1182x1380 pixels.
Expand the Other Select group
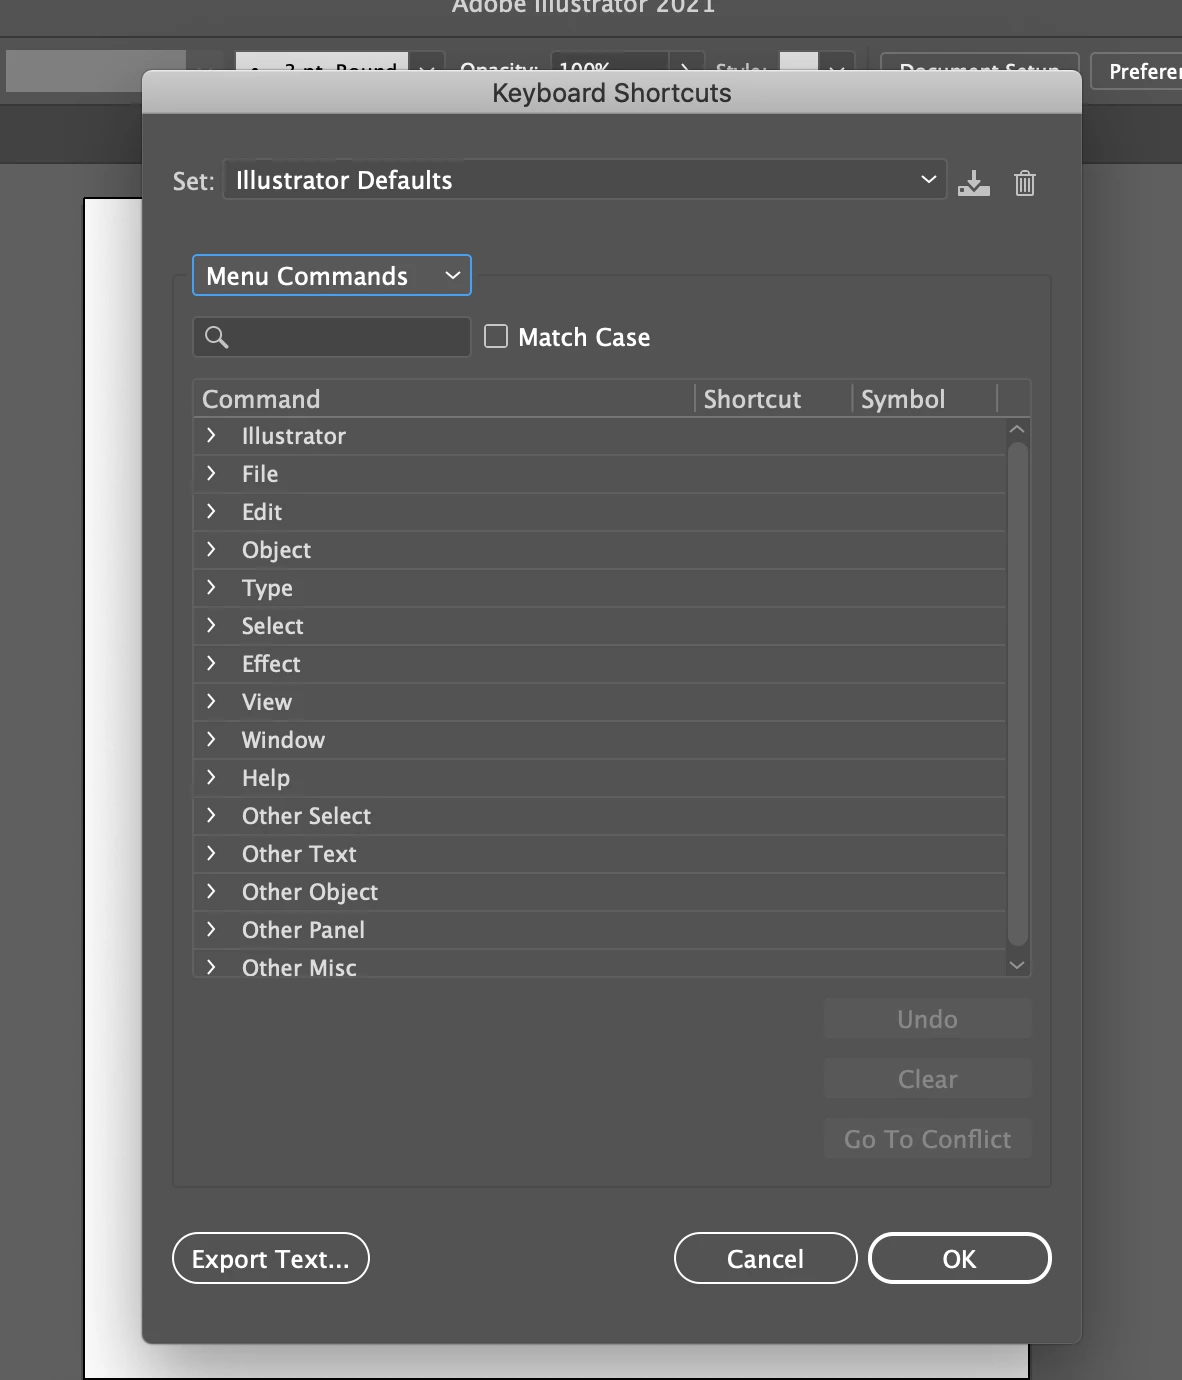pos(211,815)
